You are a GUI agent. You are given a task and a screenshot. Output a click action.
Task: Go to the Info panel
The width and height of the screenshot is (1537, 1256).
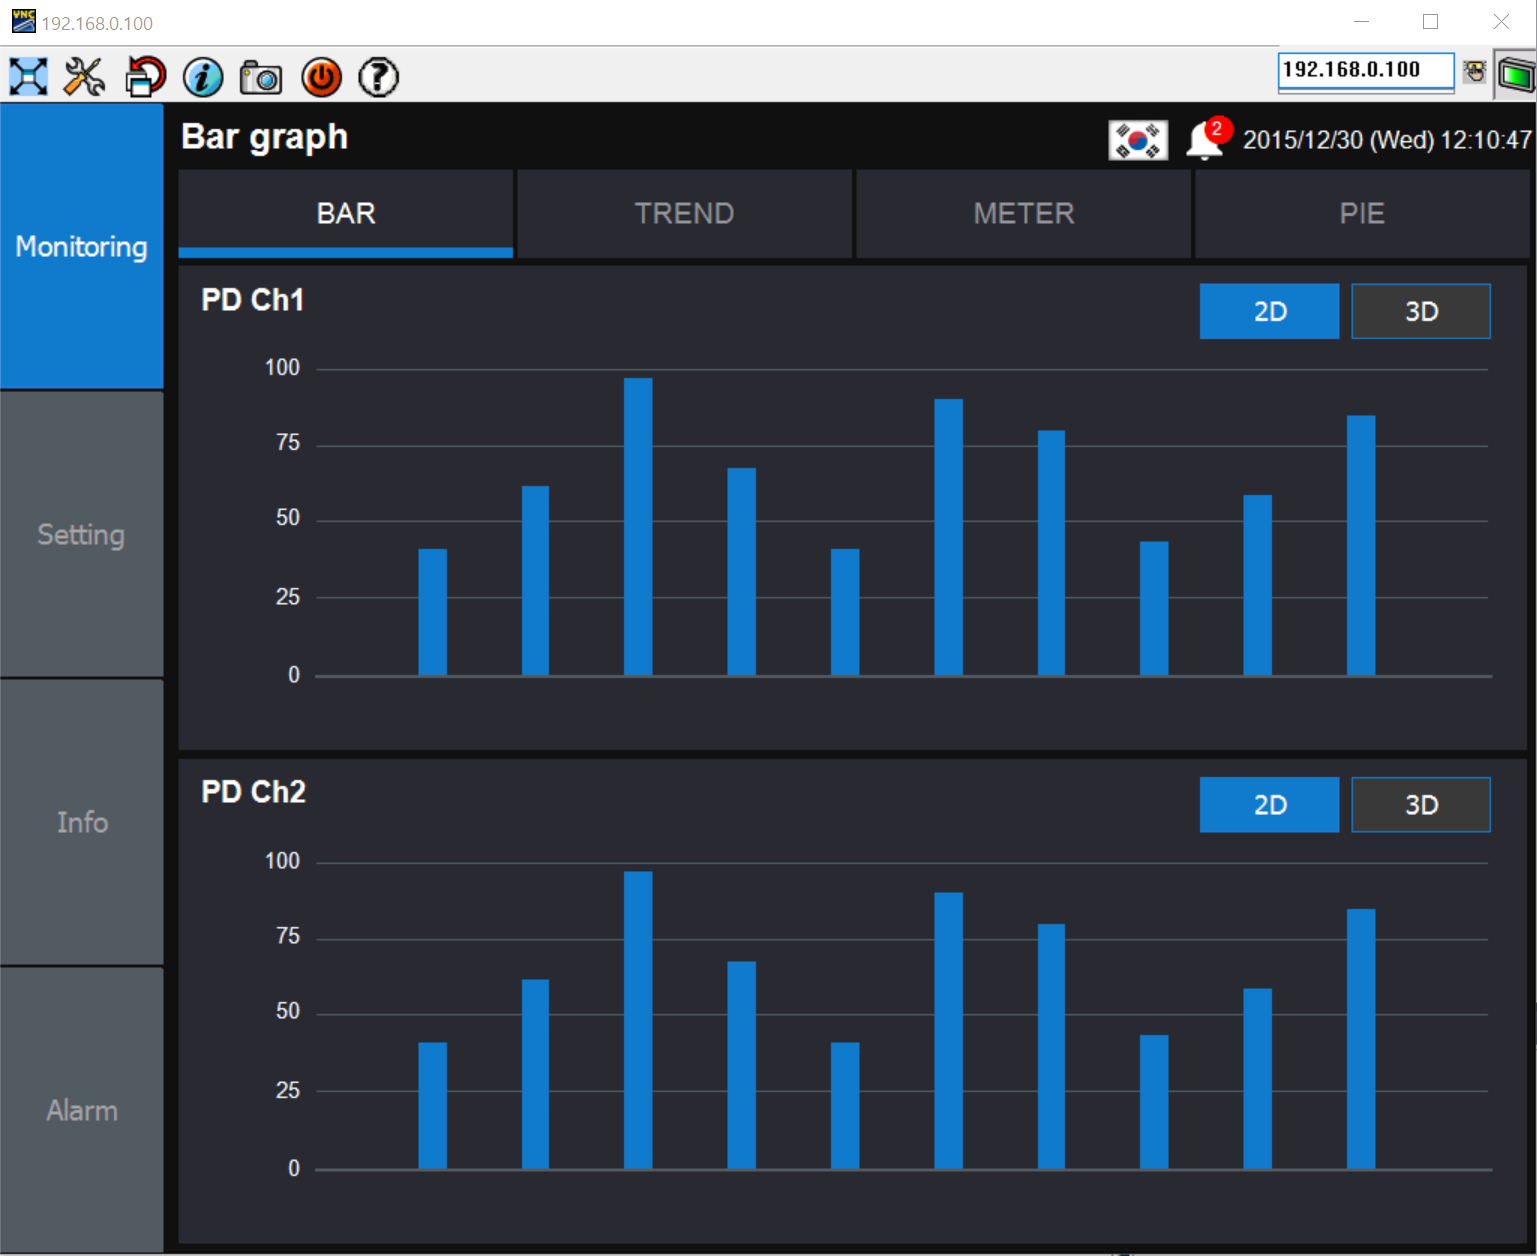81,822
